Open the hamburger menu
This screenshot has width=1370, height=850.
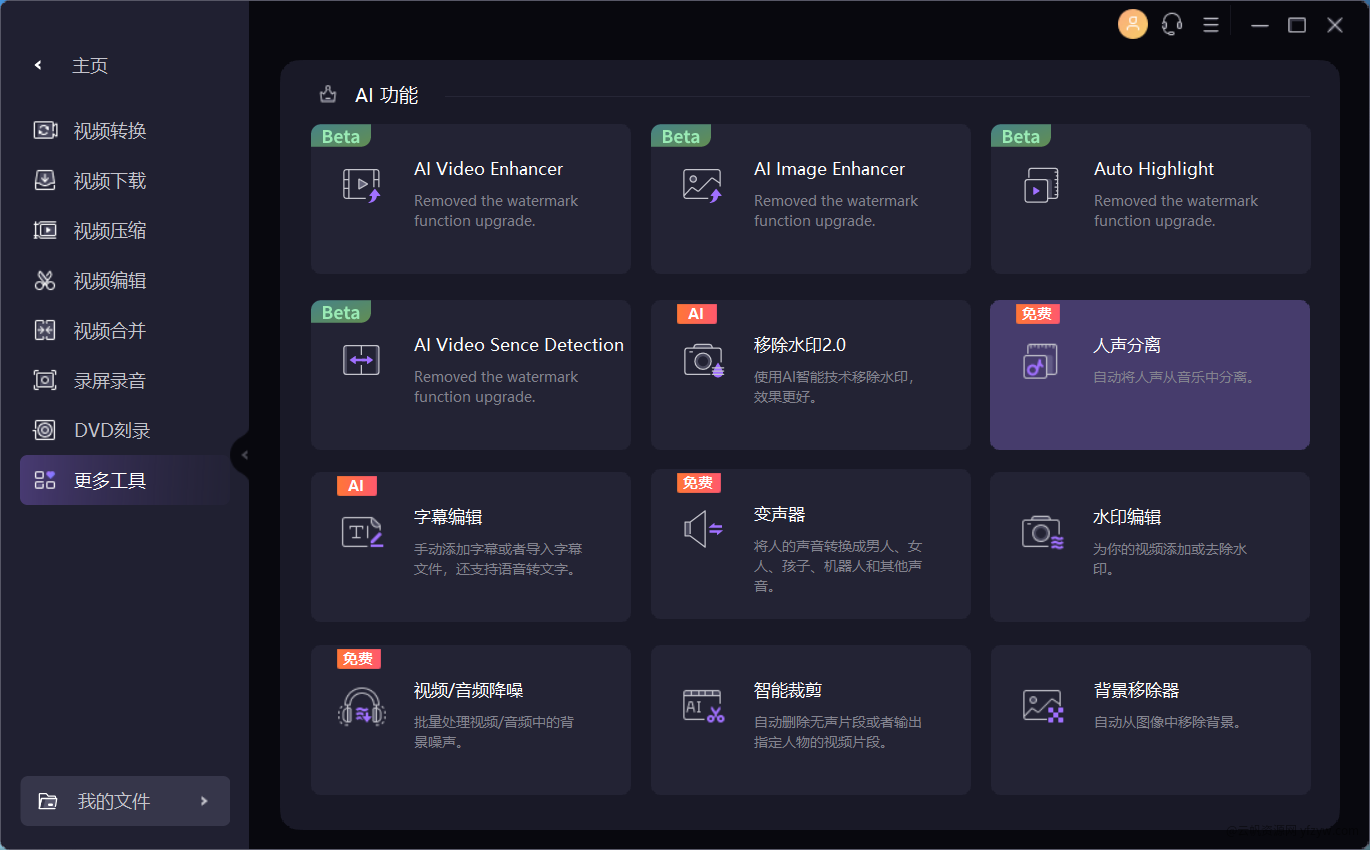[1210, 24]
